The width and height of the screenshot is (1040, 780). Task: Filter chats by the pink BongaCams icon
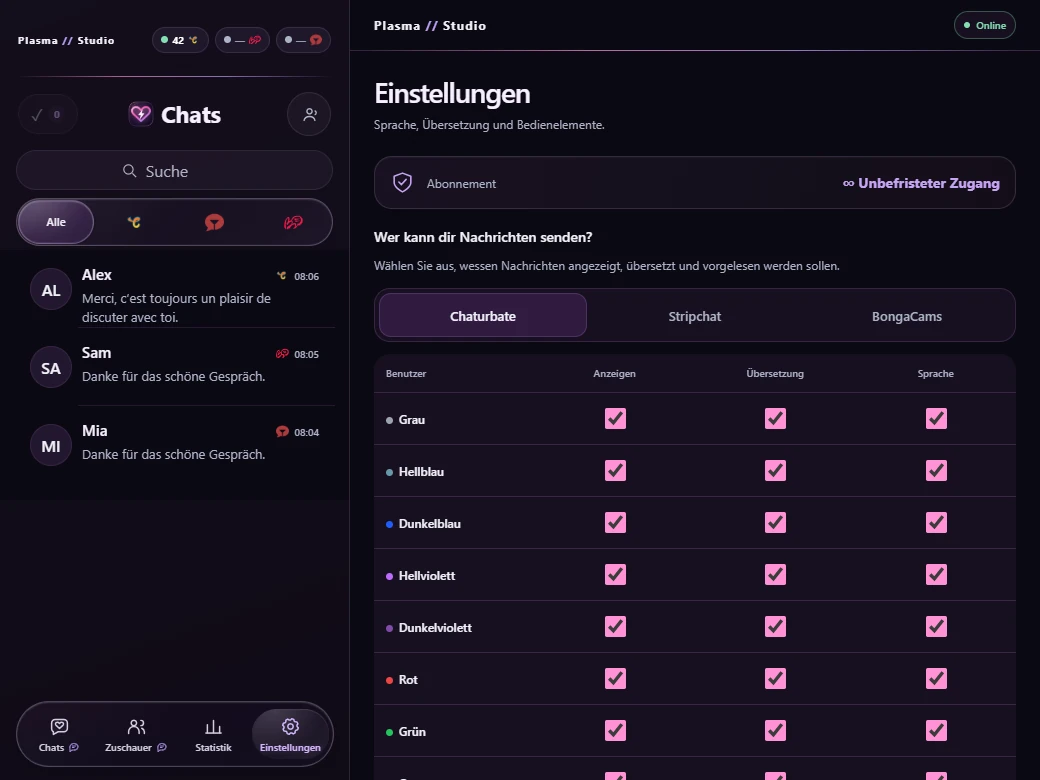pos(293,222)
